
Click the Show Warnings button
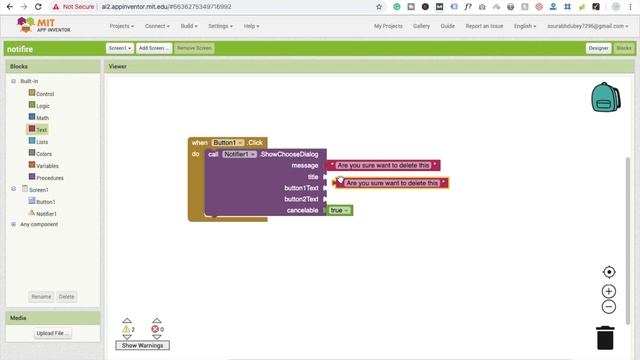142,345
